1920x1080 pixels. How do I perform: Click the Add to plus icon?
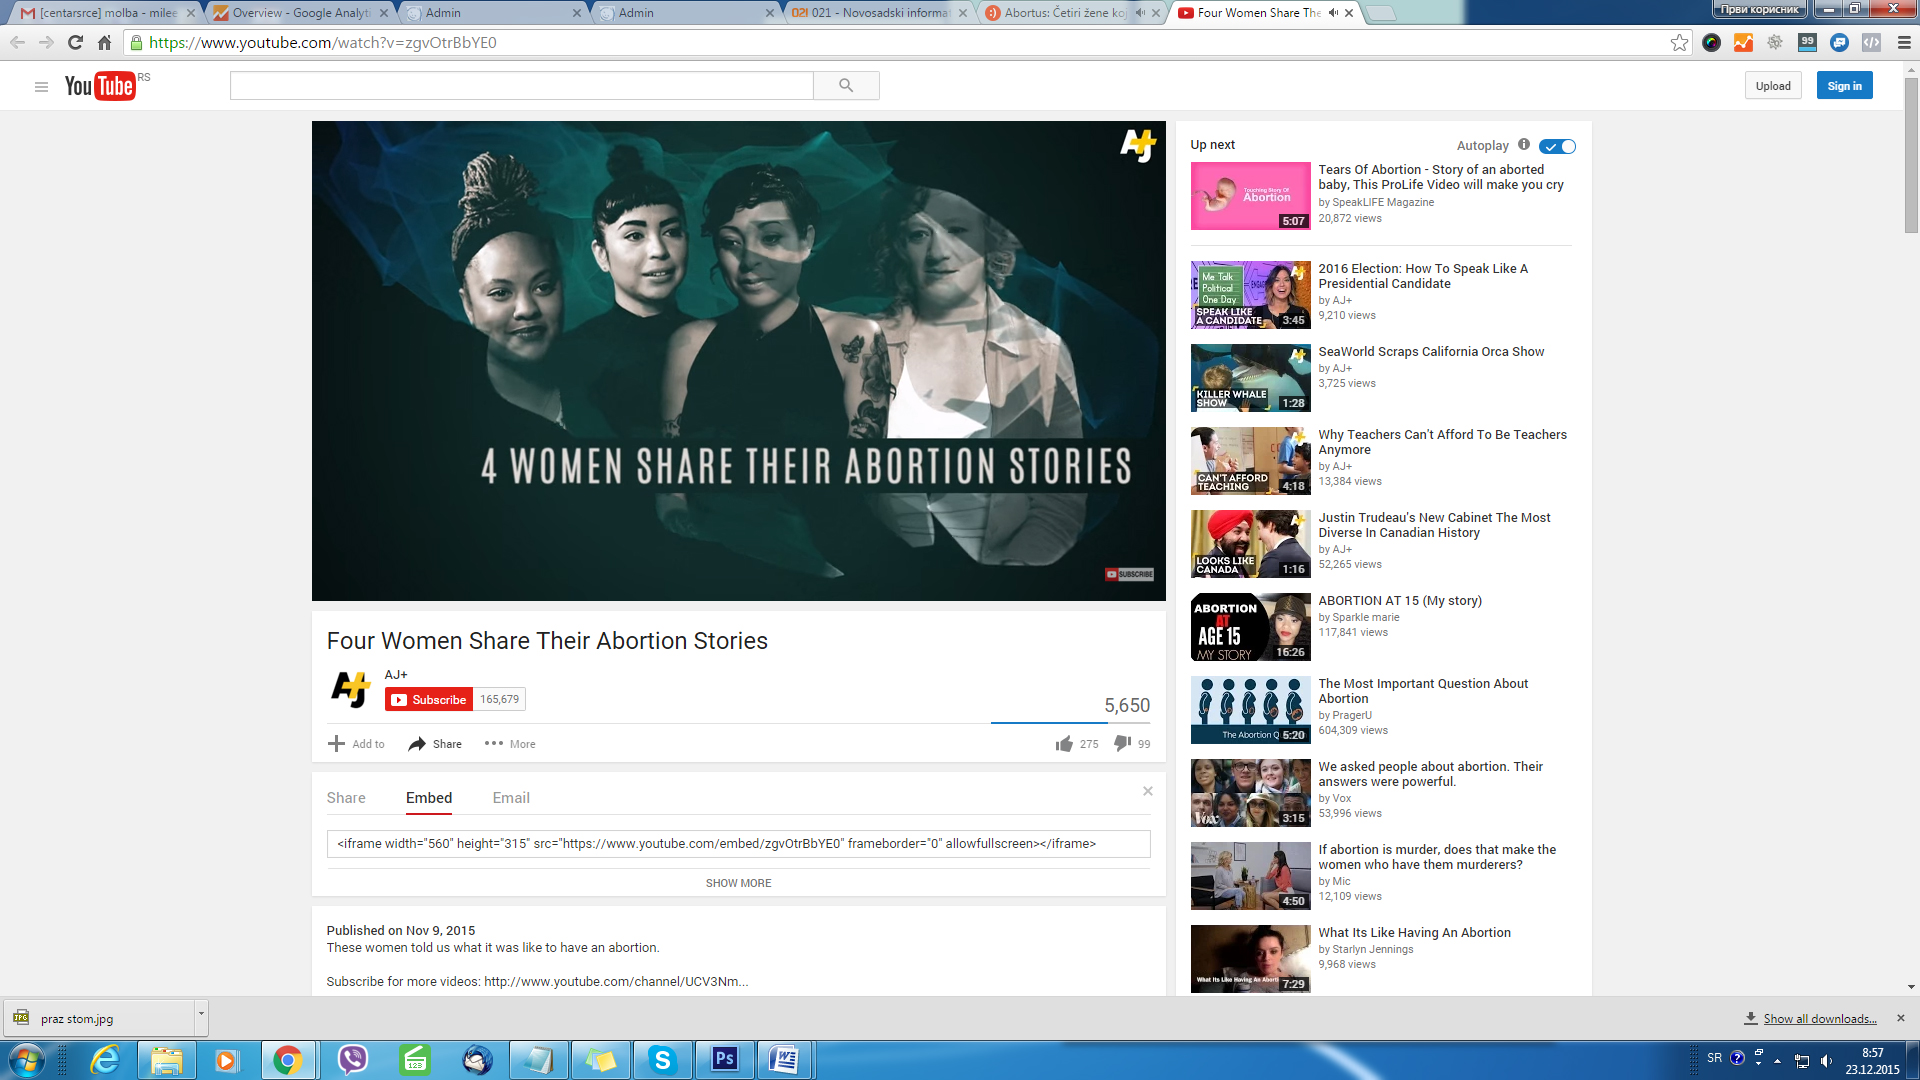point(336,743)
